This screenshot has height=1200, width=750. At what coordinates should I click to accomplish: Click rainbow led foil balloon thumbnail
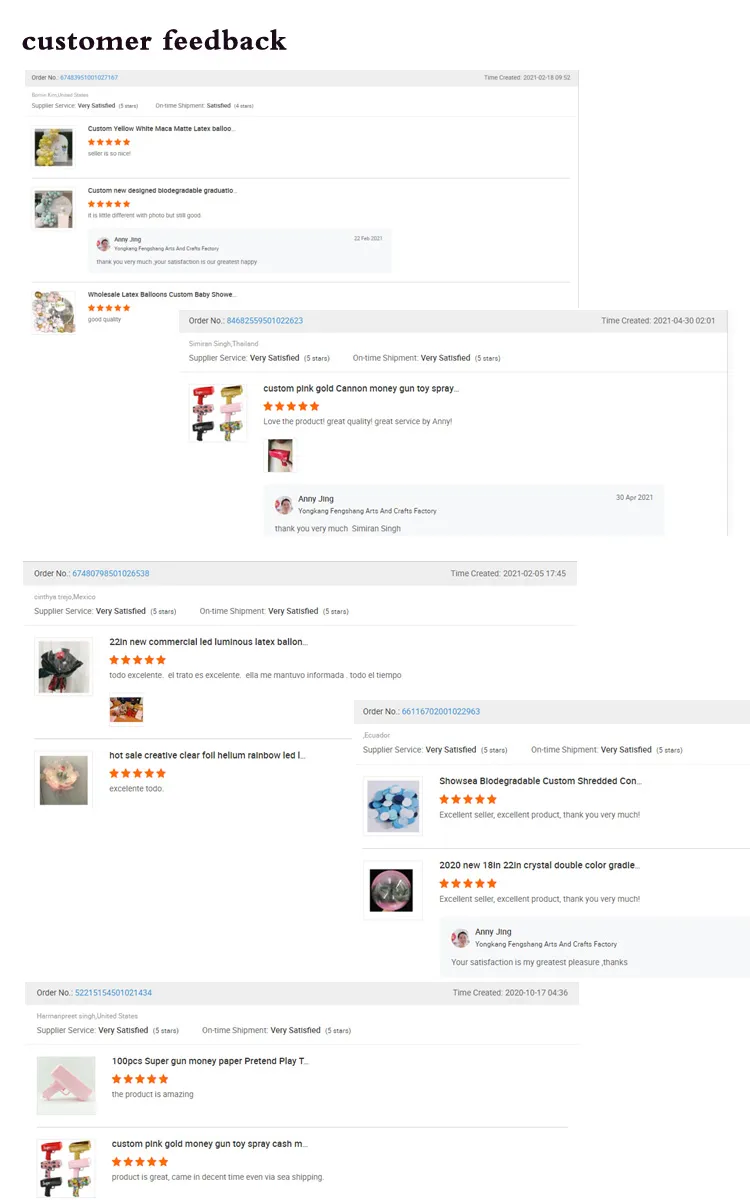(x=63, y=780)
